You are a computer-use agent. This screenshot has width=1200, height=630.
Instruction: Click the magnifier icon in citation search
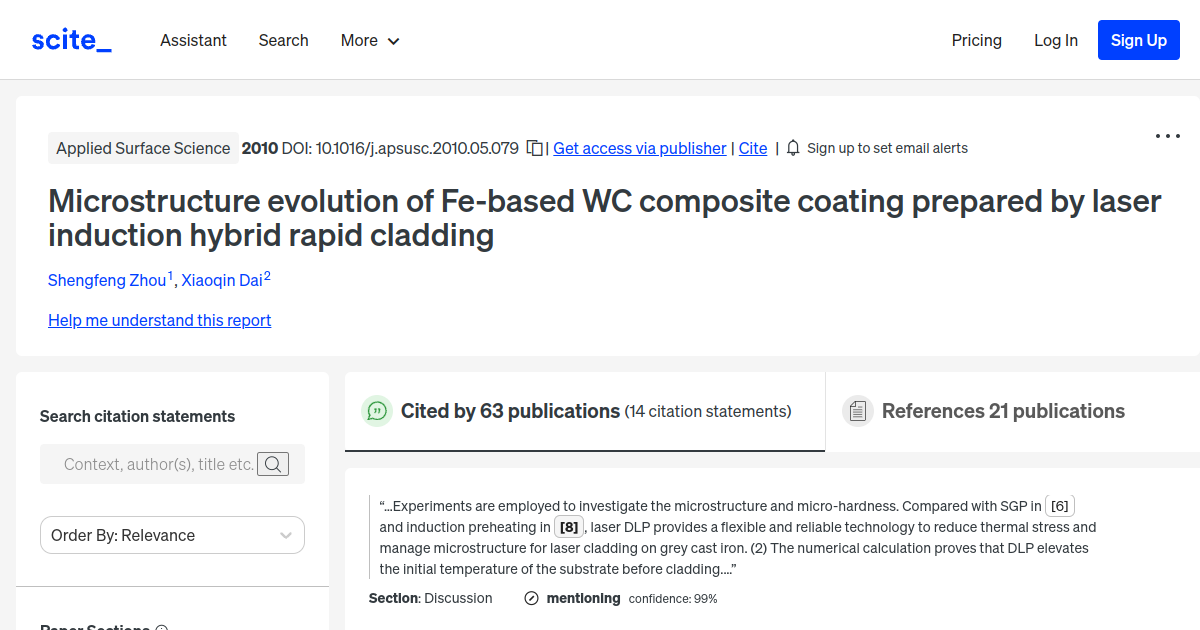click(273, 463)
